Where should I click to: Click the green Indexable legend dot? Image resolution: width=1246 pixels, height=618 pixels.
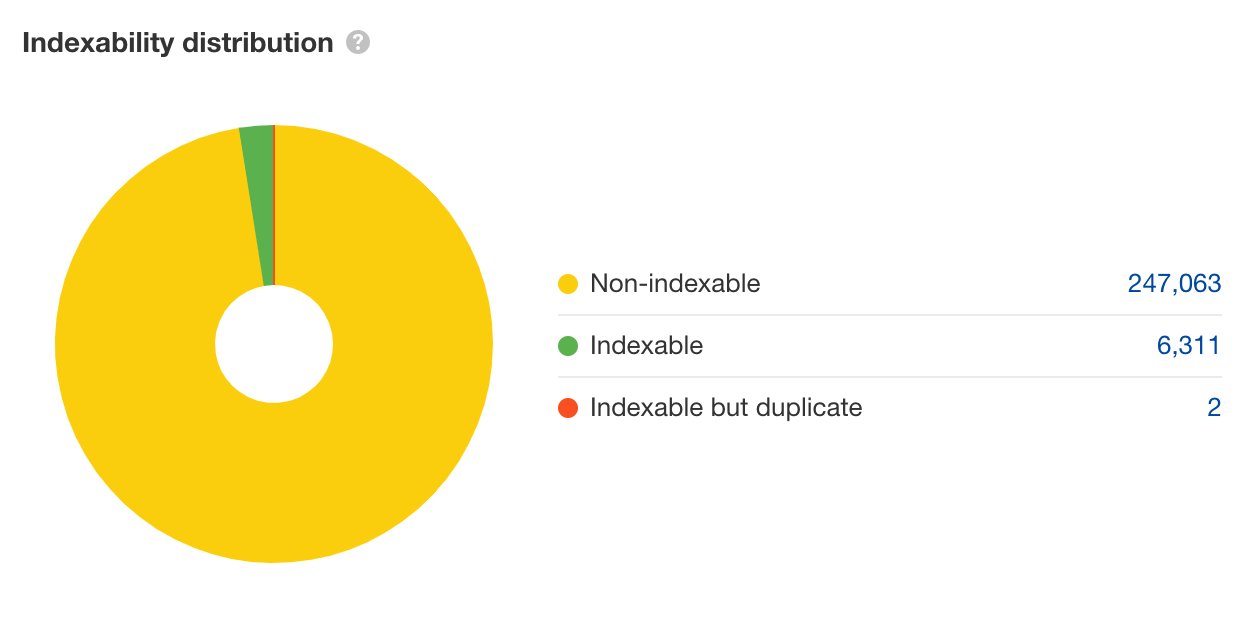[x=568, y=346]
